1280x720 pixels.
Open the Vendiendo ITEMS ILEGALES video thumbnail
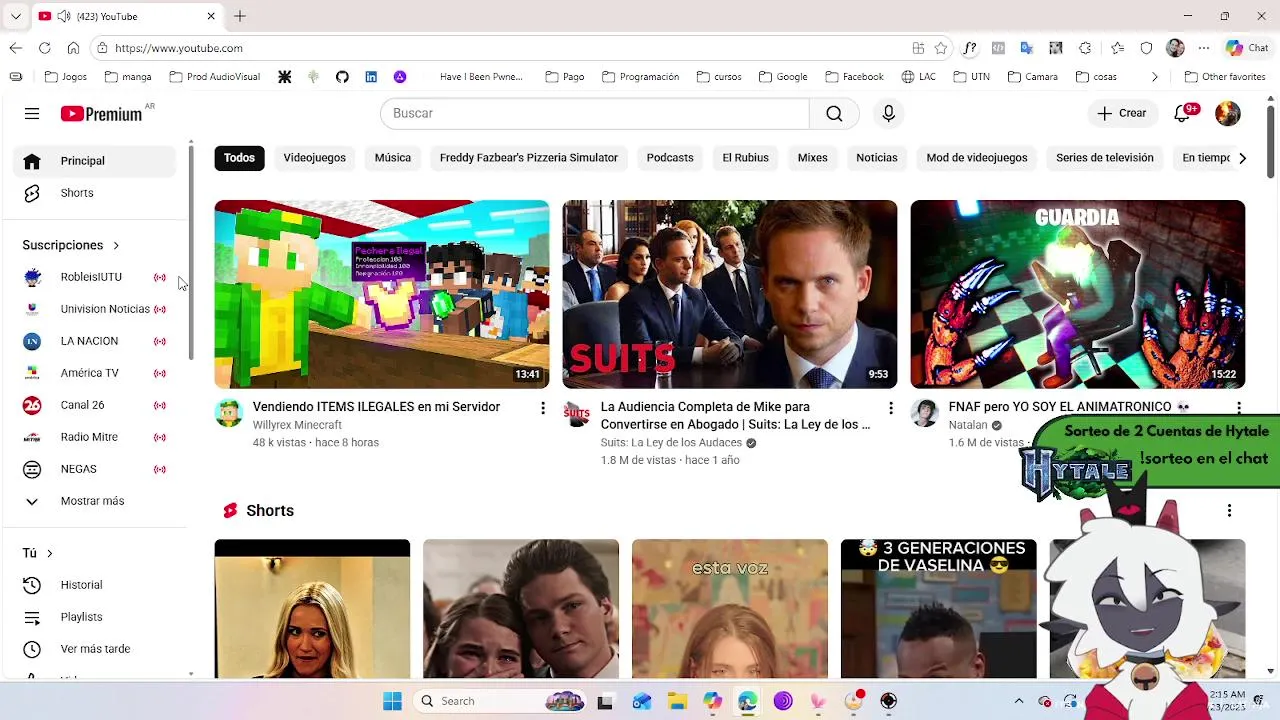(382, 295)
